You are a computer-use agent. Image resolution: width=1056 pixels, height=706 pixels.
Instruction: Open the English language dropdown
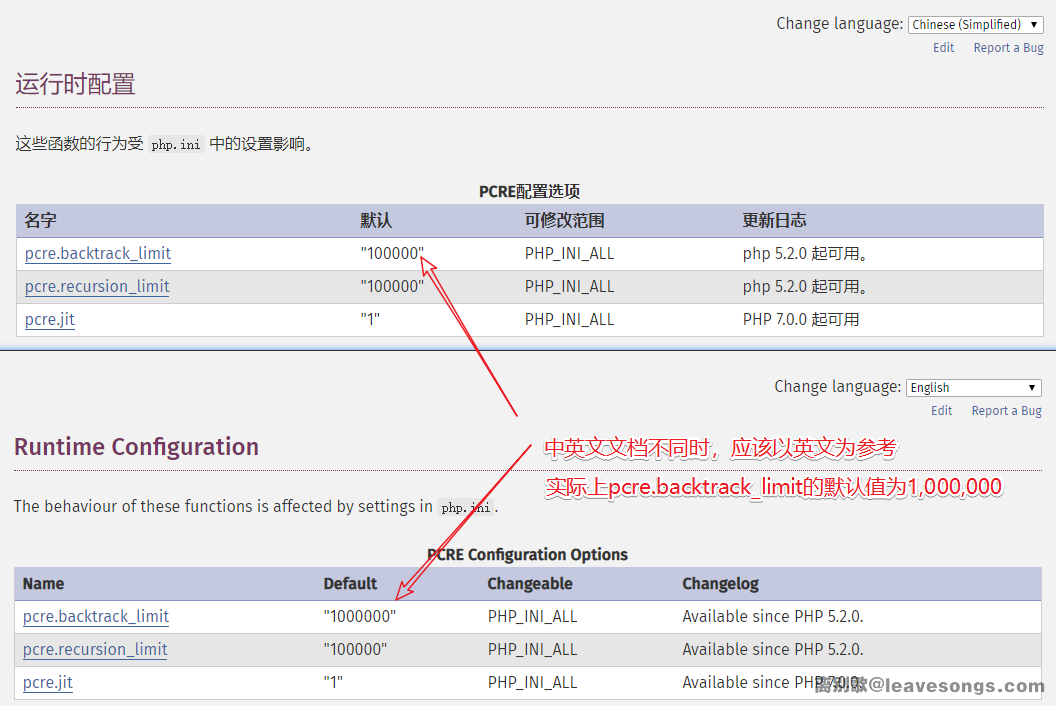[x=973, y=388]
